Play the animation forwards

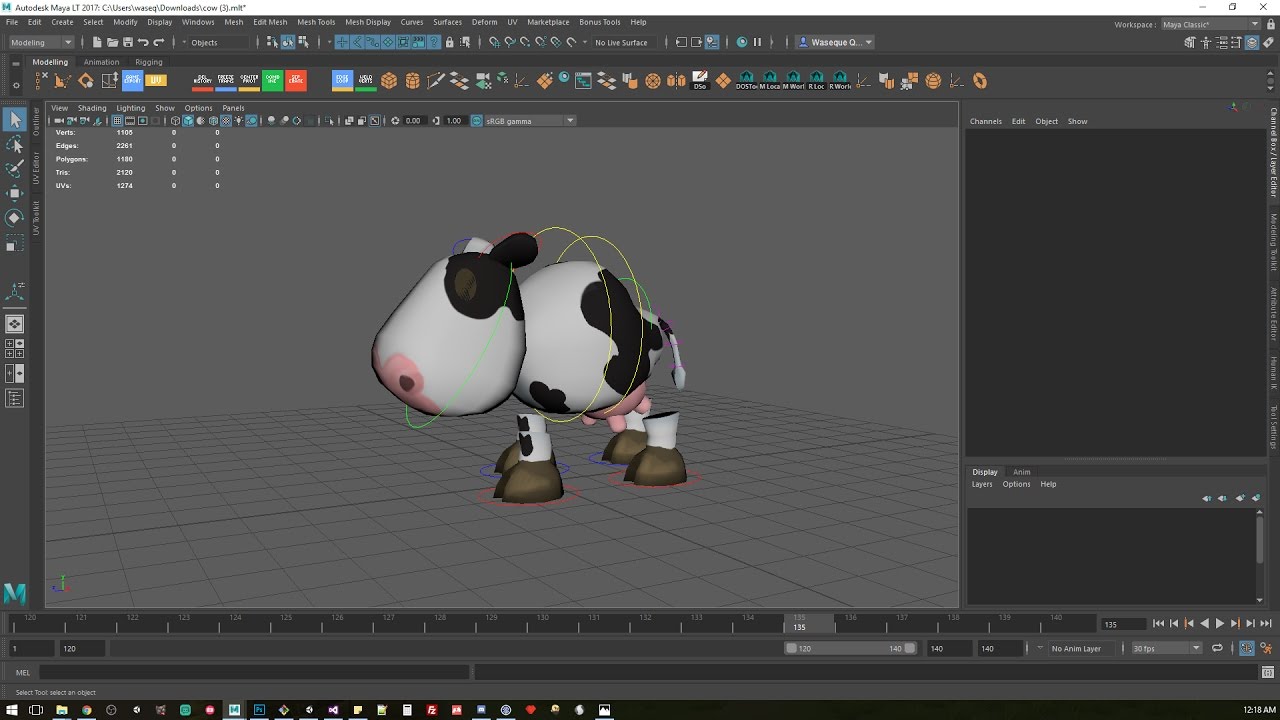[1219, 624]
